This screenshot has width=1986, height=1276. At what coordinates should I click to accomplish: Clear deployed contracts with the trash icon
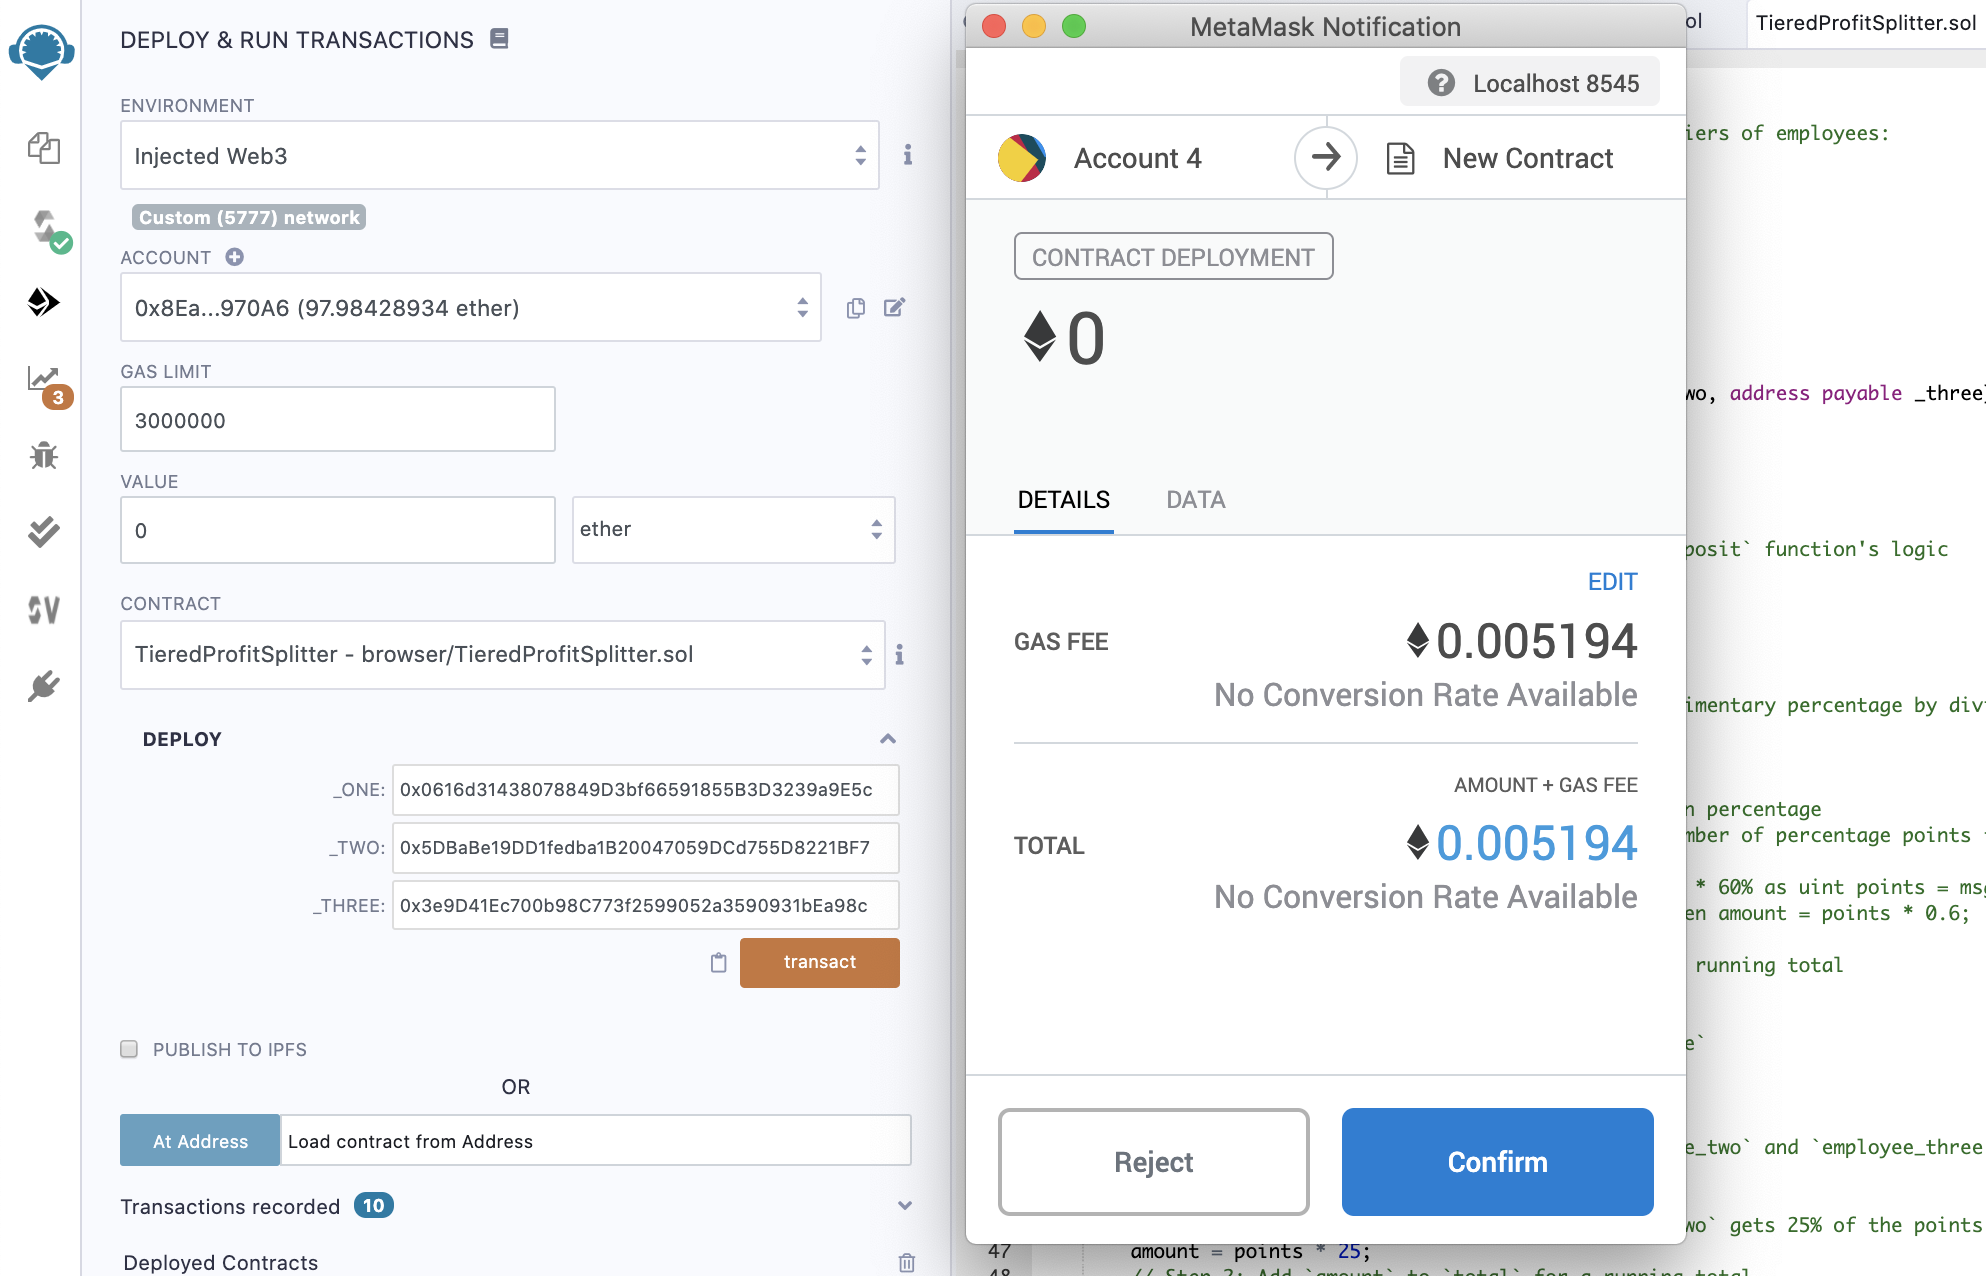(906, 1262)
